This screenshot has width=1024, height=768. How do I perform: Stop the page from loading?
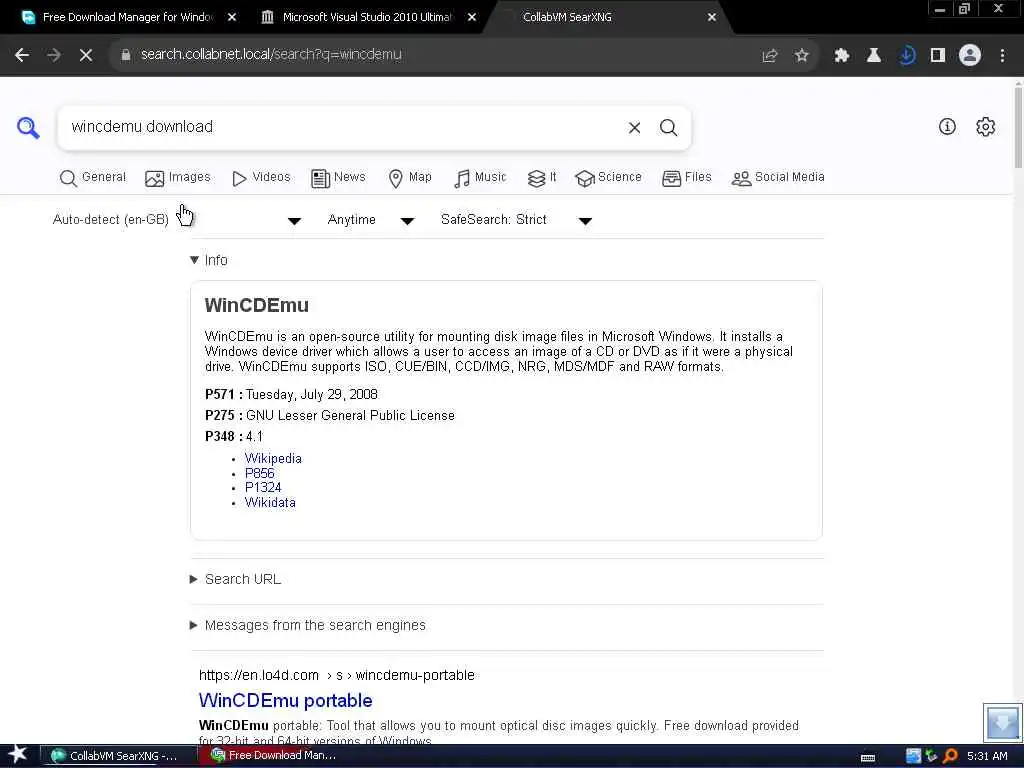click(86, 55)
